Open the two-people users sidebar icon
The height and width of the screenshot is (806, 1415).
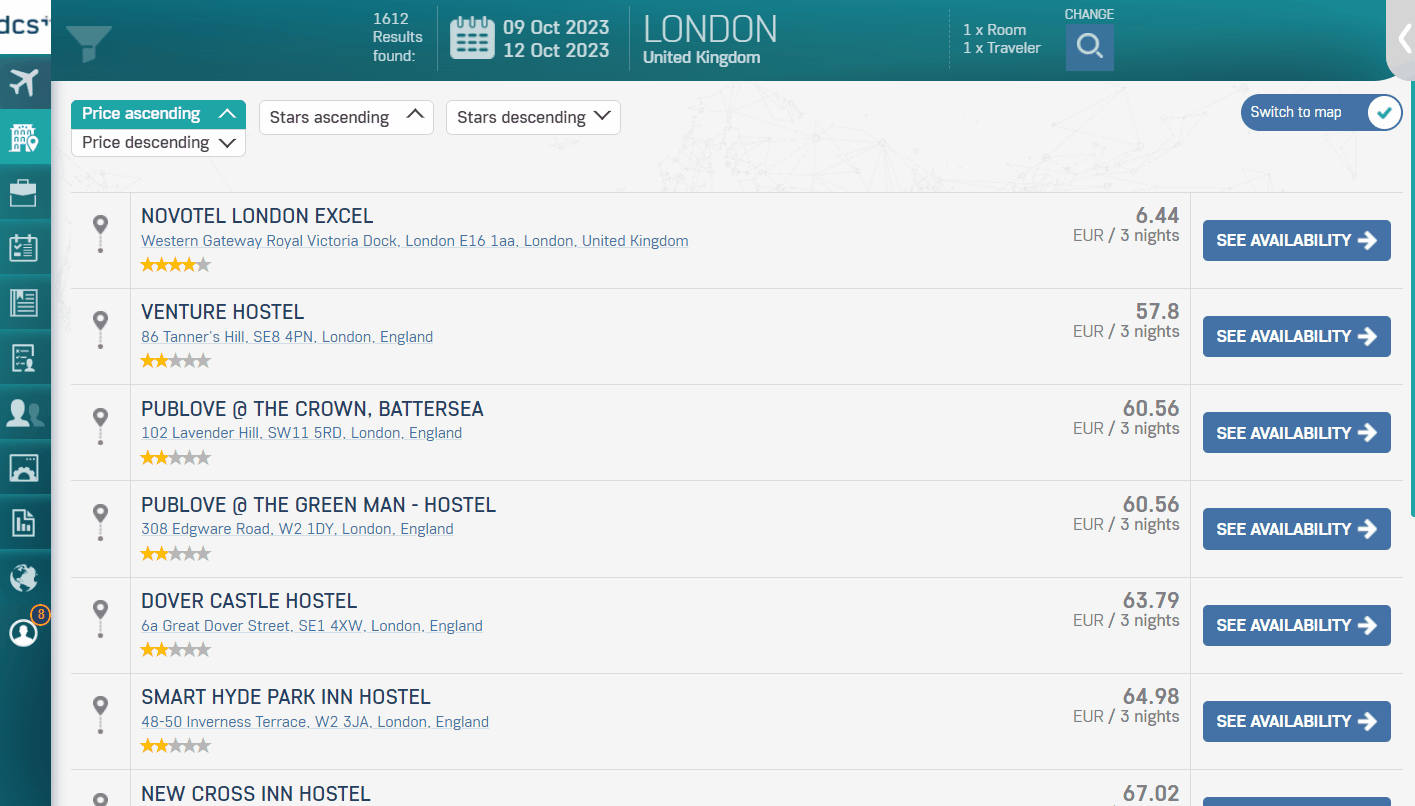[24, 412]
